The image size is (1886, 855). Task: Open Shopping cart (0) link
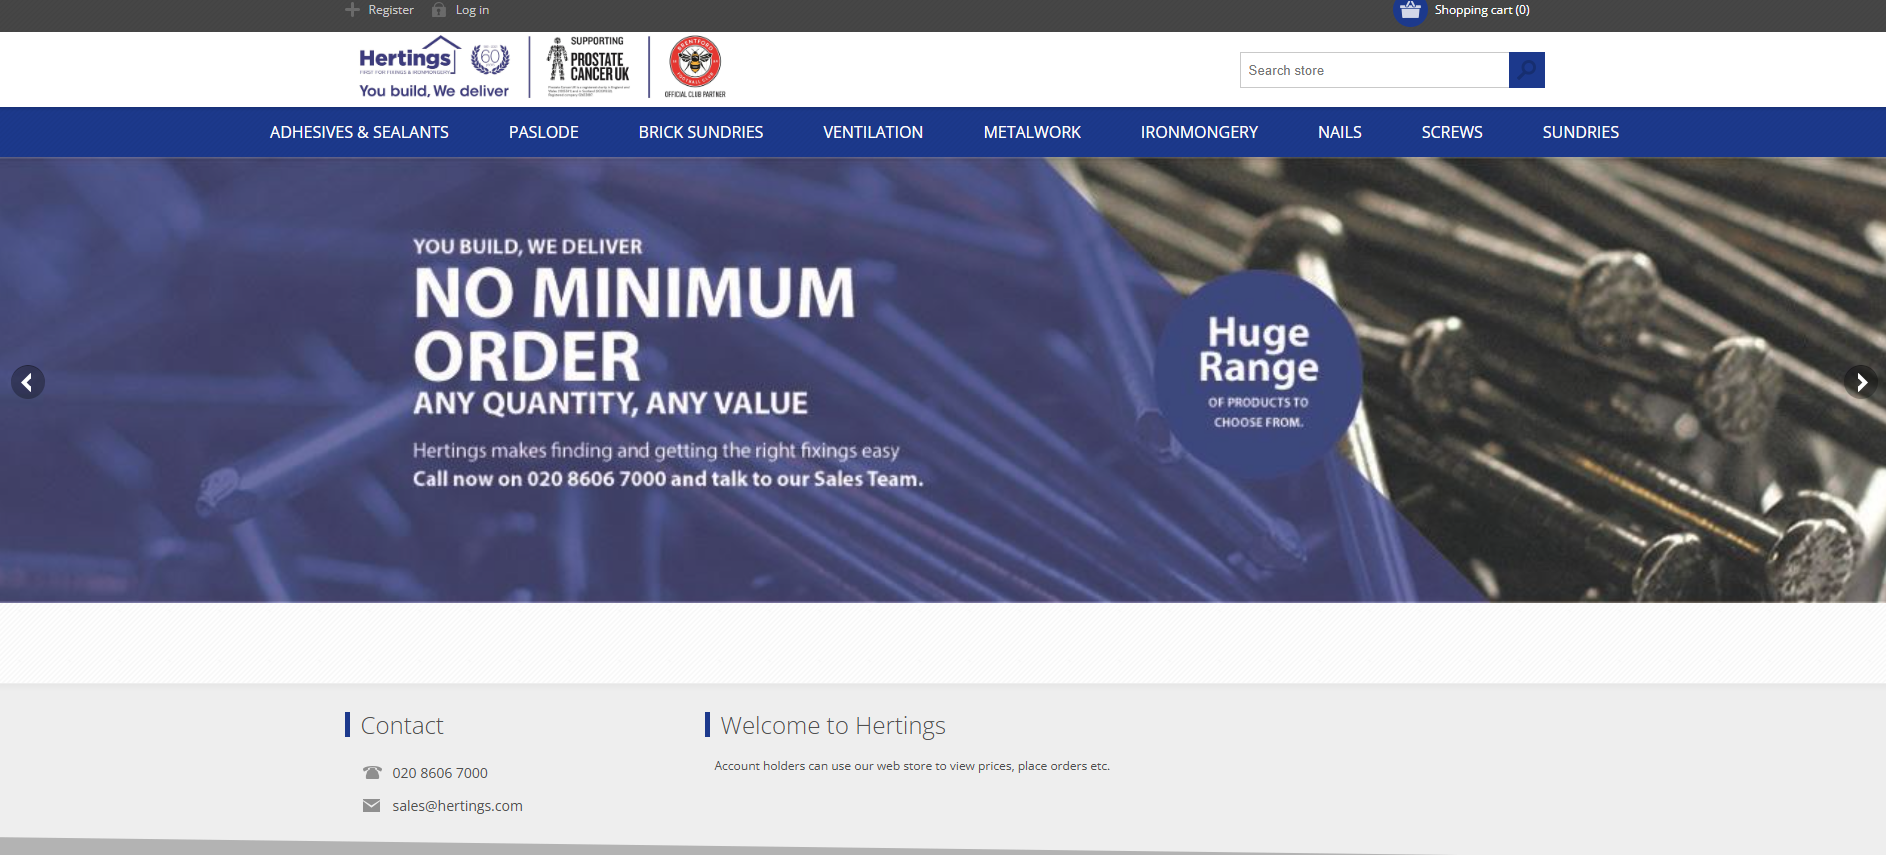point(1481,10)
